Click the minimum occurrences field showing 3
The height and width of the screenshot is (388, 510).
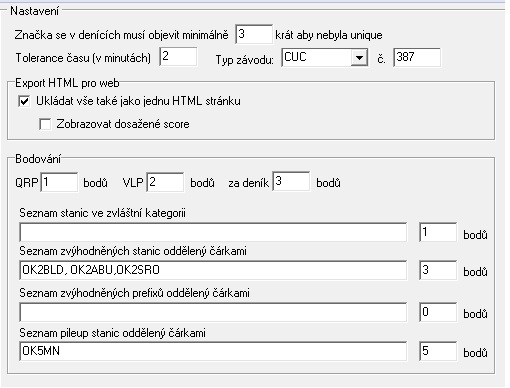coord(254,34)
